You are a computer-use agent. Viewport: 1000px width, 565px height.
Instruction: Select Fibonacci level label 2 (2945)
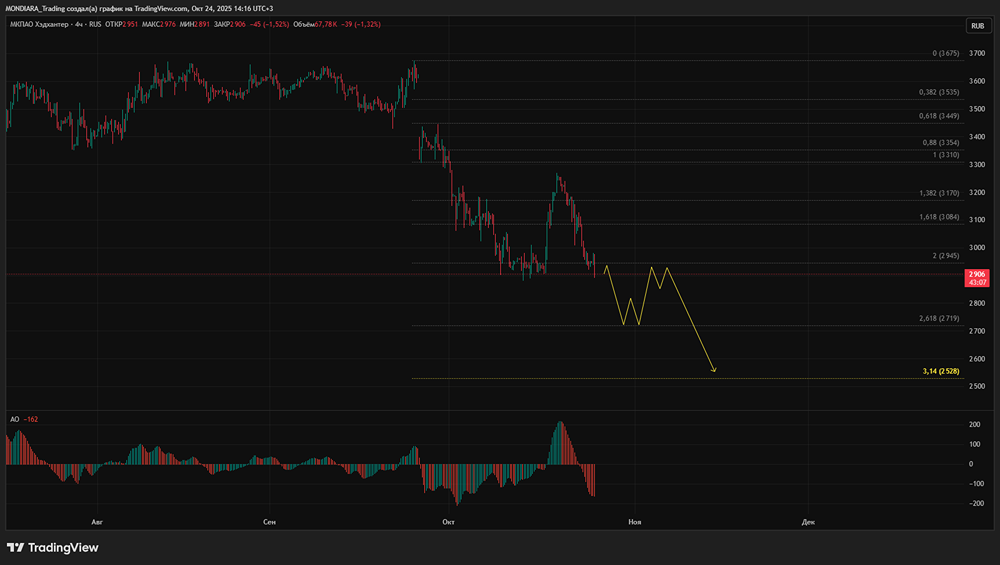[945, 256]
